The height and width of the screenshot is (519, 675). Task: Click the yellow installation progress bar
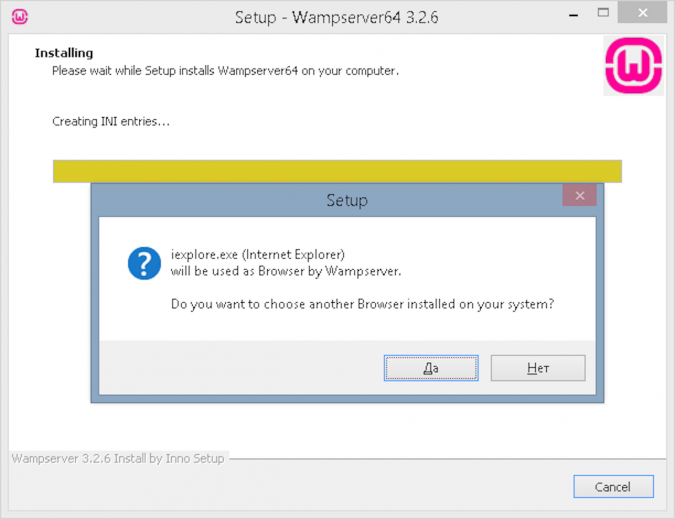(x=337, y=171)
